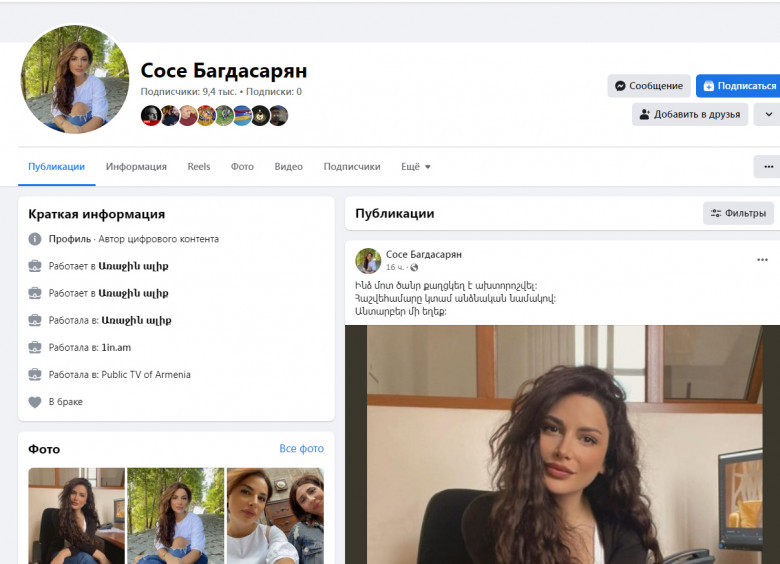Click the Сообщение messenger button

coord(649,86)
